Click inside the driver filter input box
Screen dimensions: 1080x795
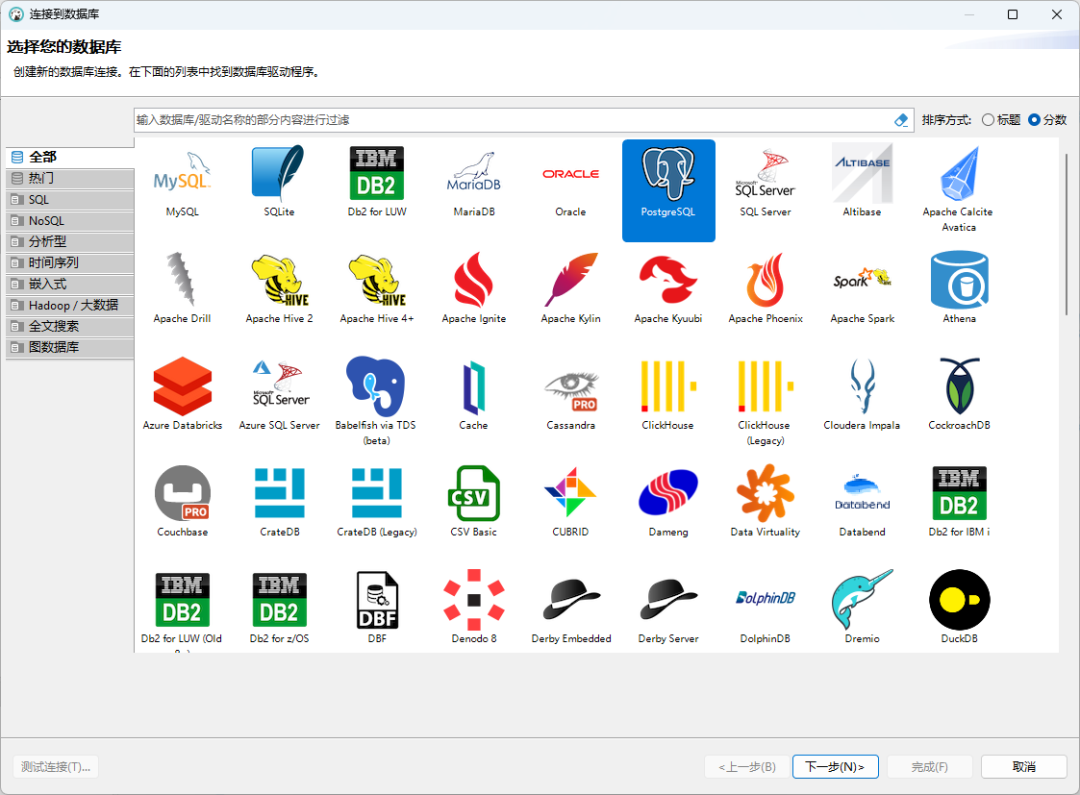[x=500, y=119]
